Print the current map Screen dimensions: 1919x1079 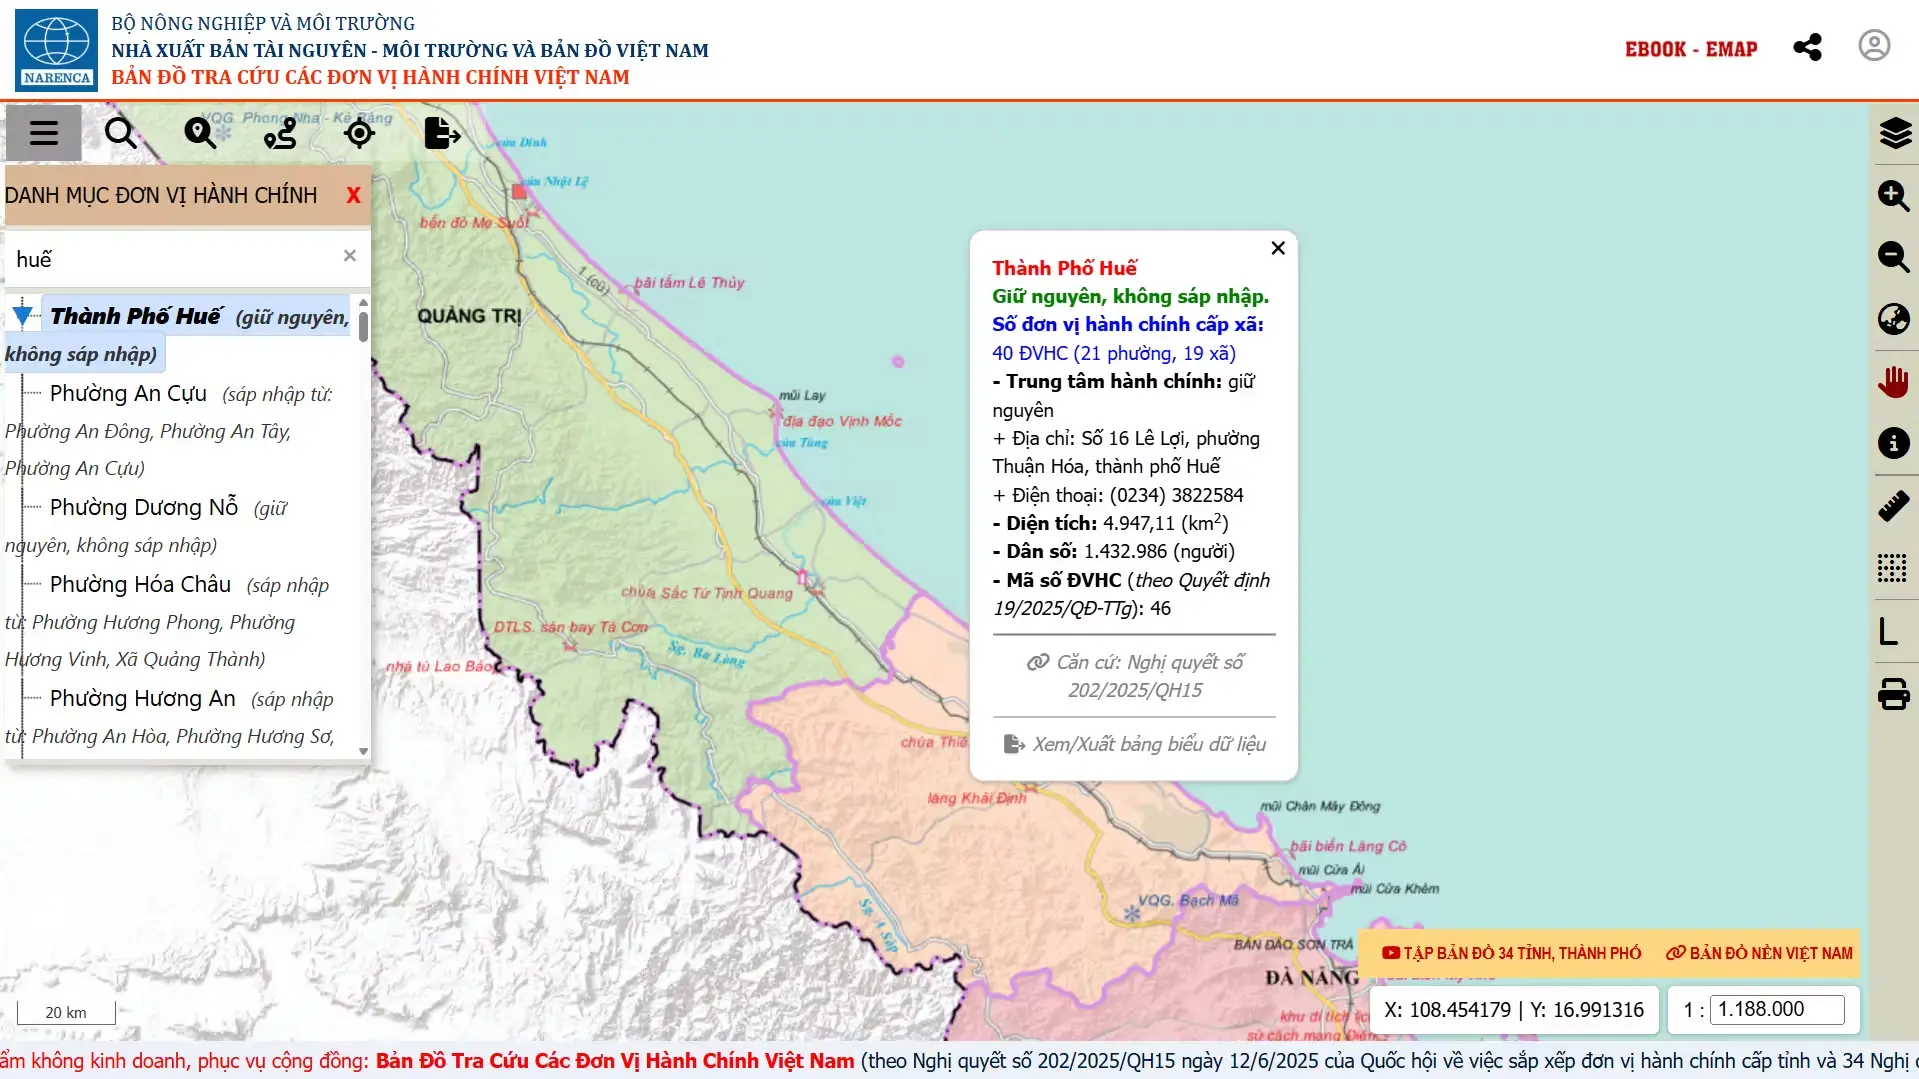[1894, 693]
